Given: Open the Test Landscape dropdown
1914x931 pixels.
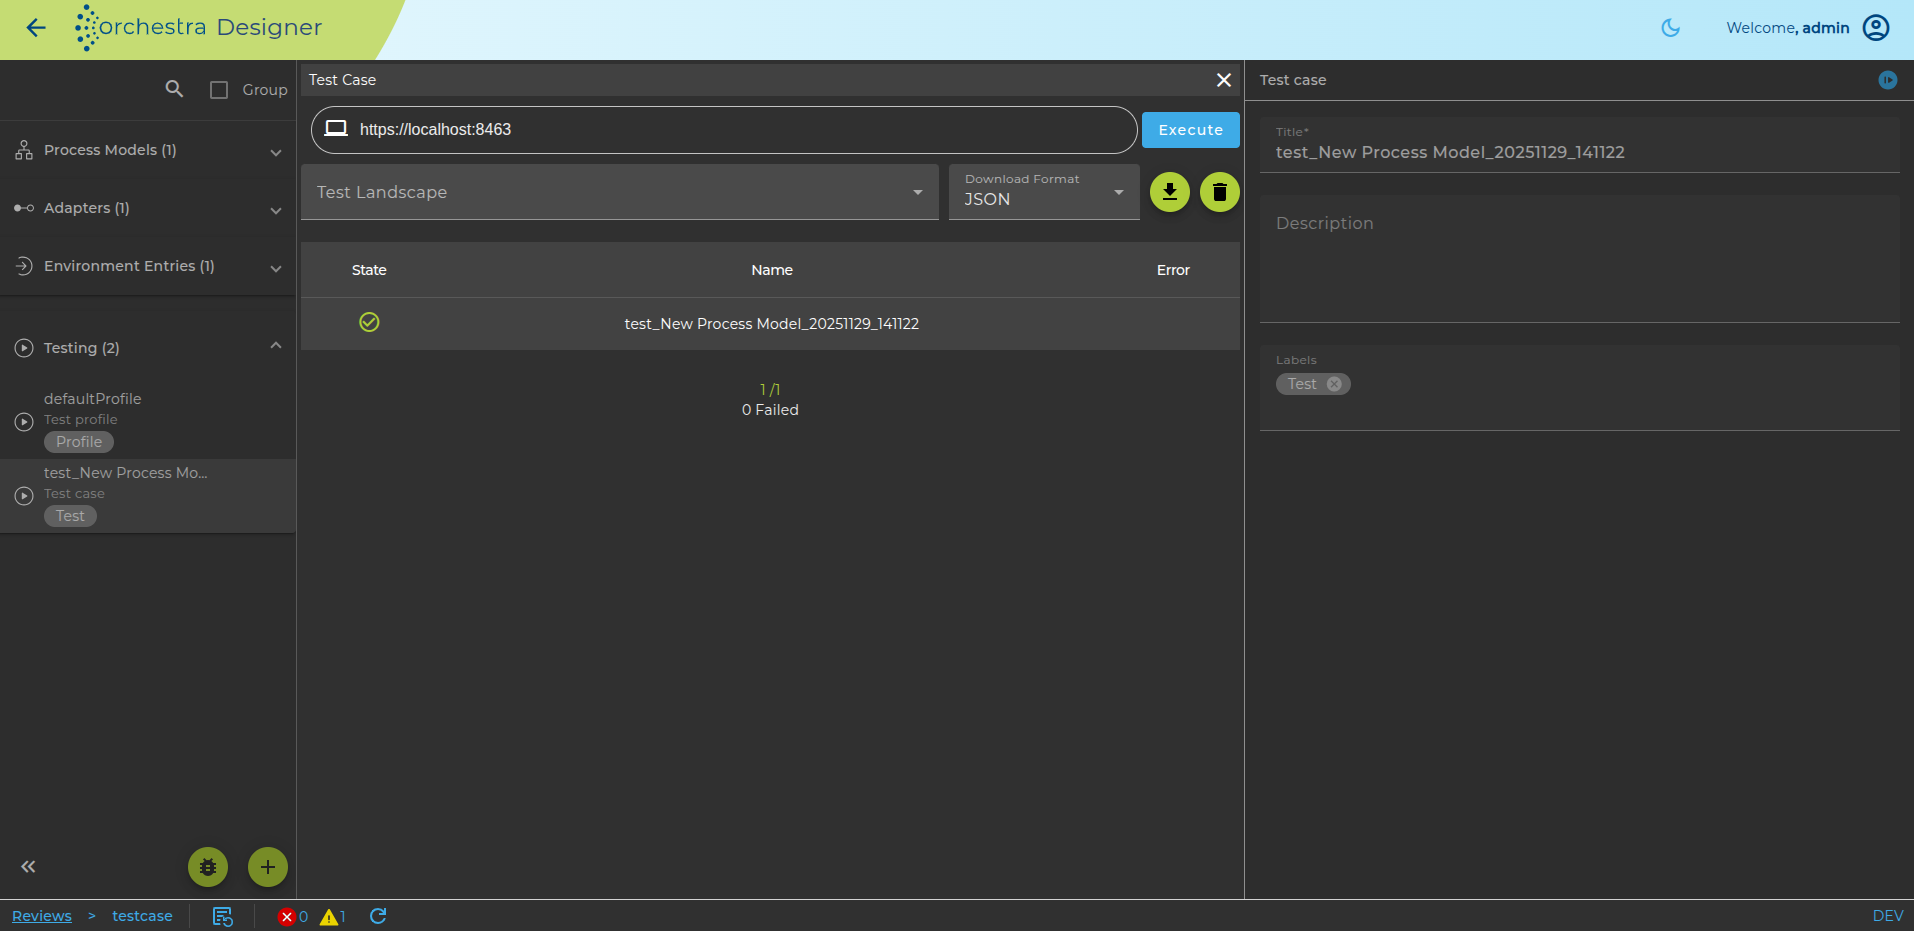Looking at the screenshot, I should tap(620, 192).
